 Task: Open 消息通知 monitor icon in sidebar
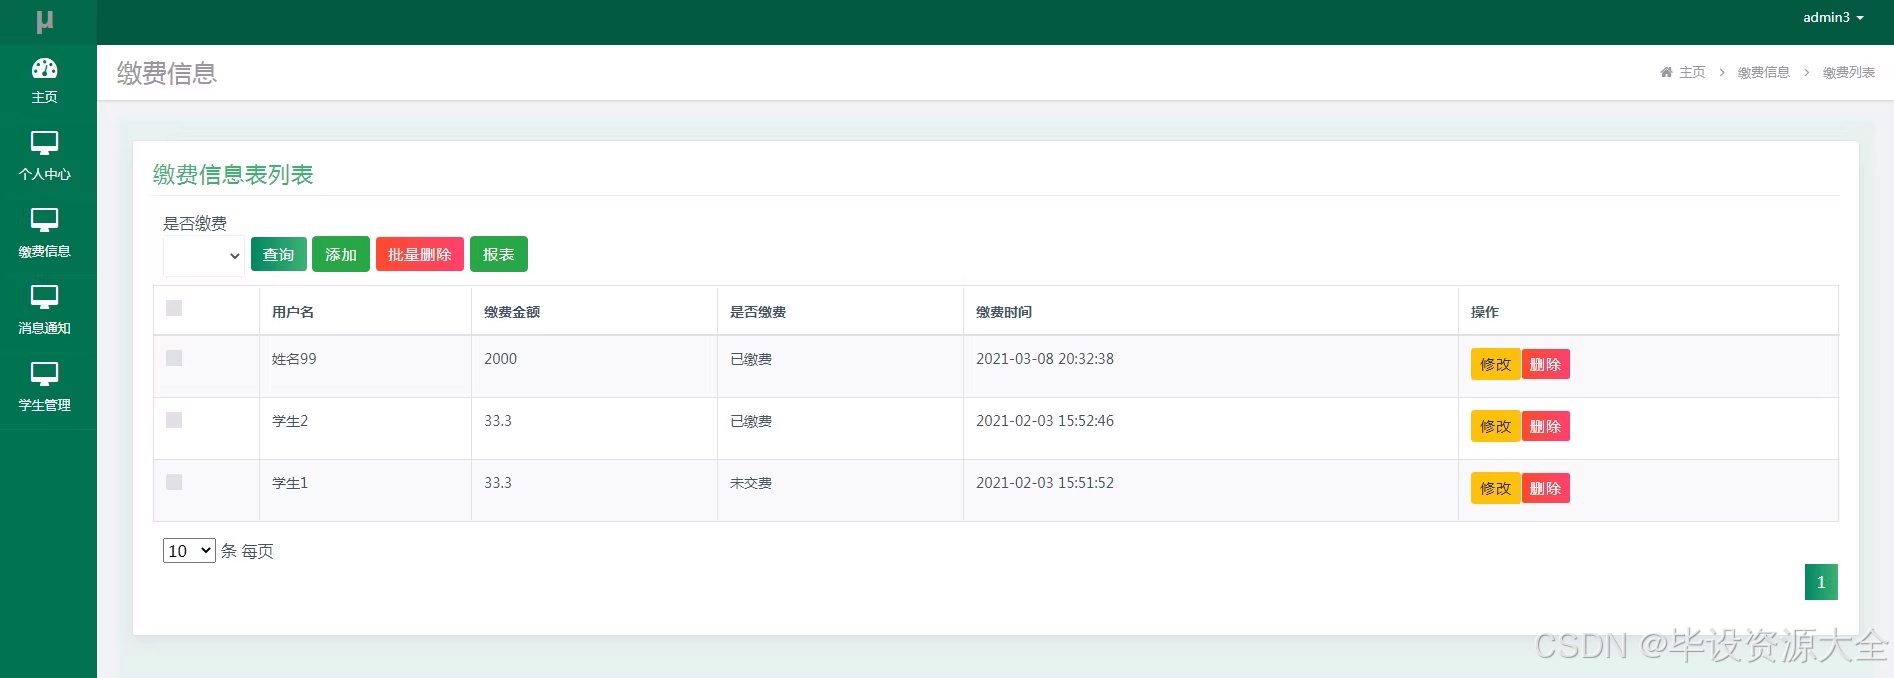45,297
